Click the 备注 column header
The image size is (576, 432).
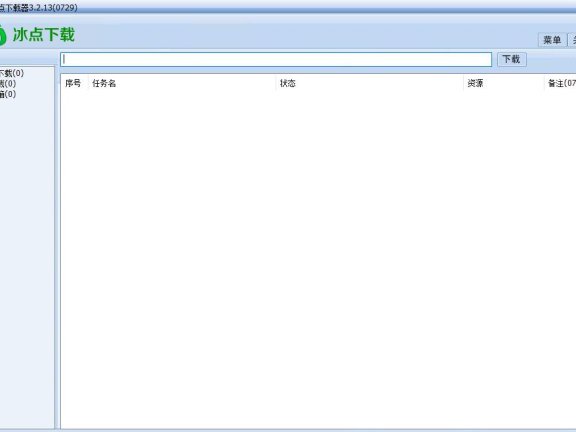pos(560,83)
